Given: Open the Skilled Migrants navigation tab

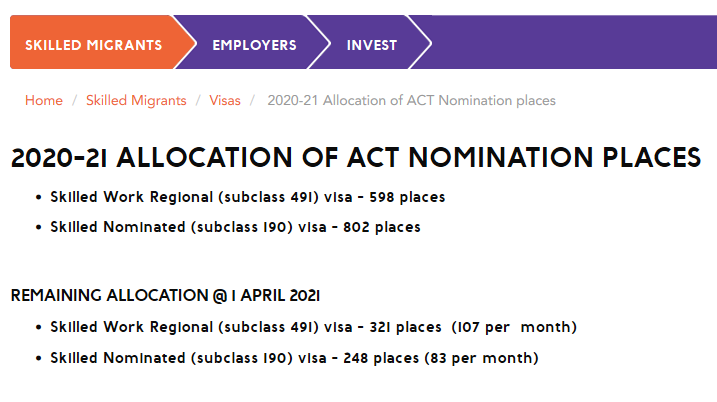Looking at the screenshot, I should [93, 45].
